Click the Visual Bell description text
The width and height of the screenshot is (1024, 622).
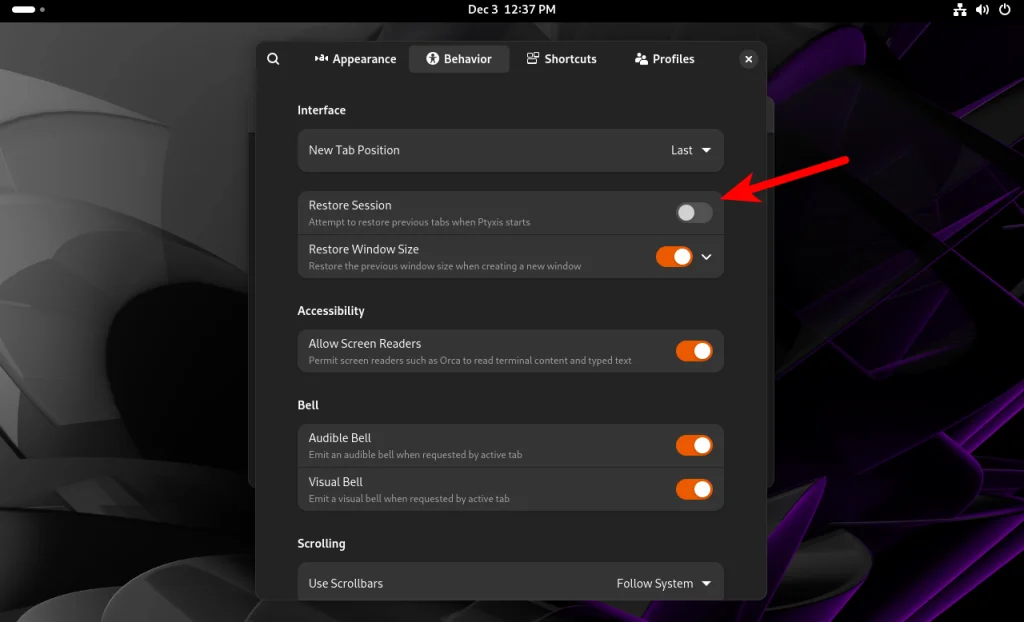[x=409, y=499]
